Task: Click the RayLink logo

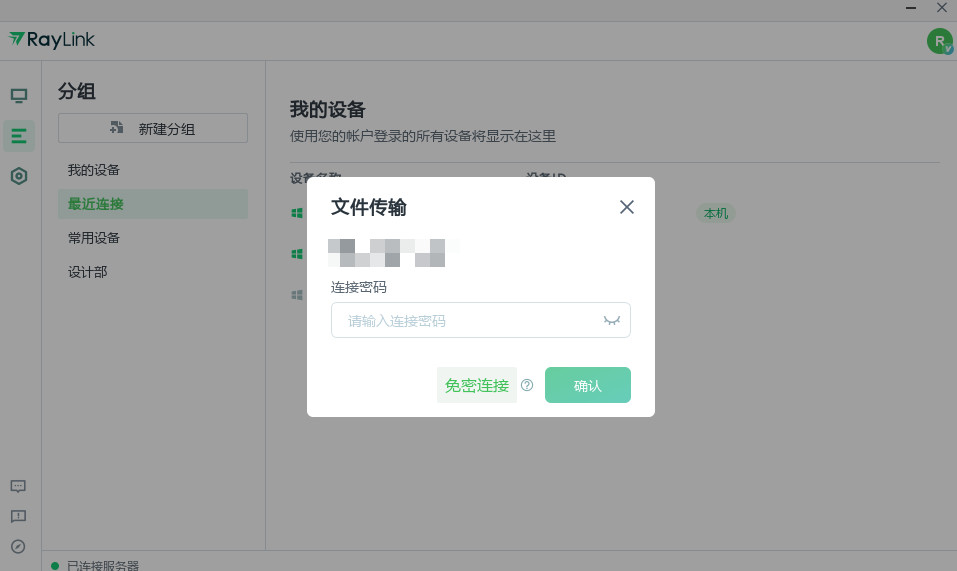Action: (52, 40)
